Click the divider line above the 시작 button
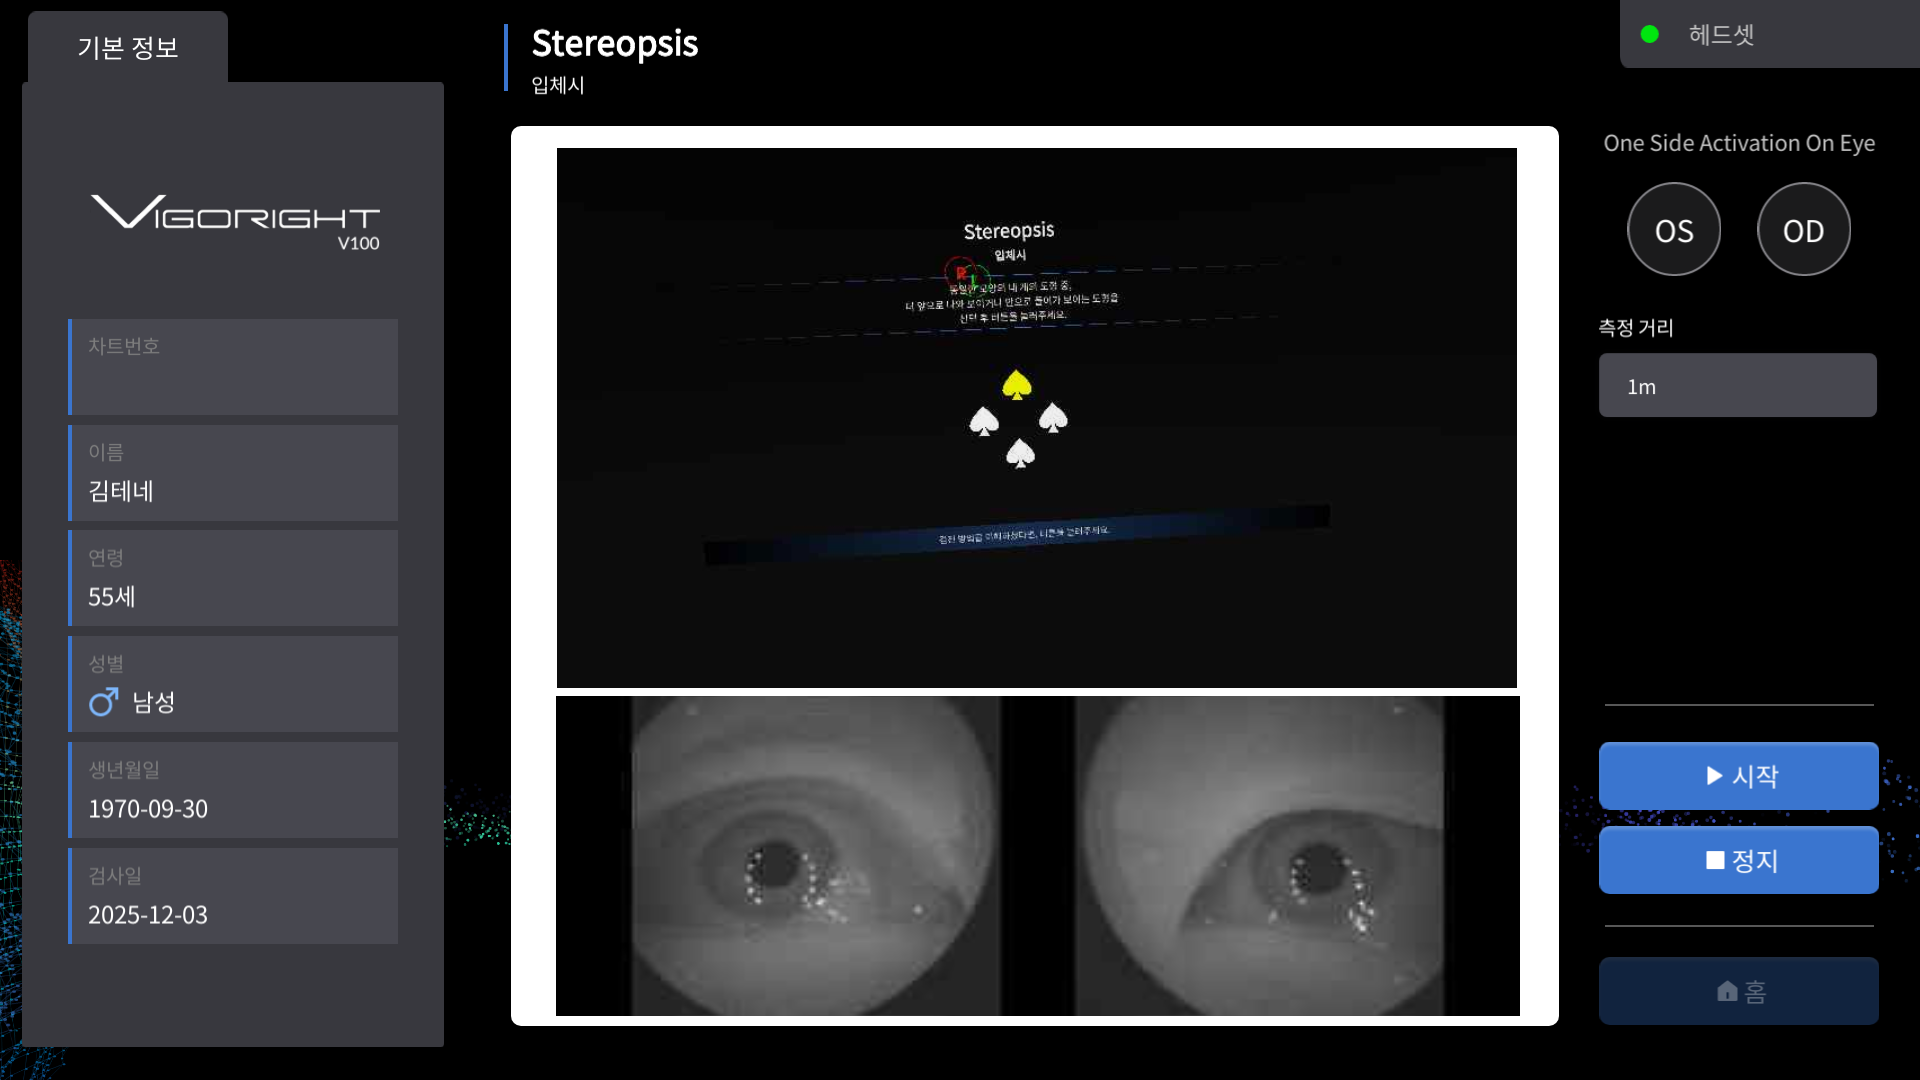The image size is (1920, 1080). point(1738,704)
